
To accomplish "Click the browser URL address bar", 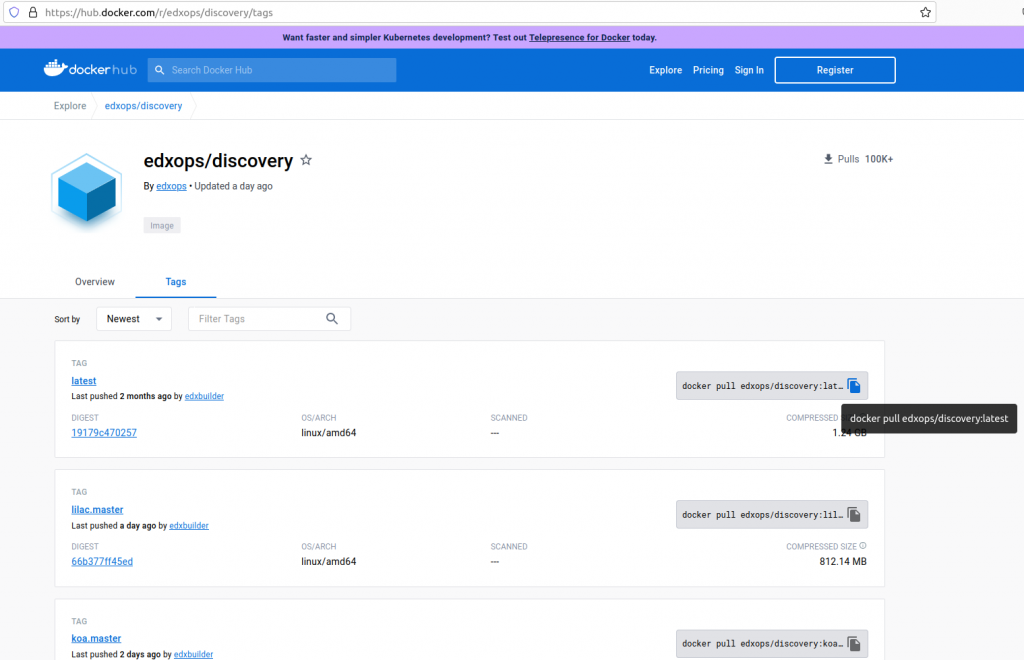I will tap(468, 12).
